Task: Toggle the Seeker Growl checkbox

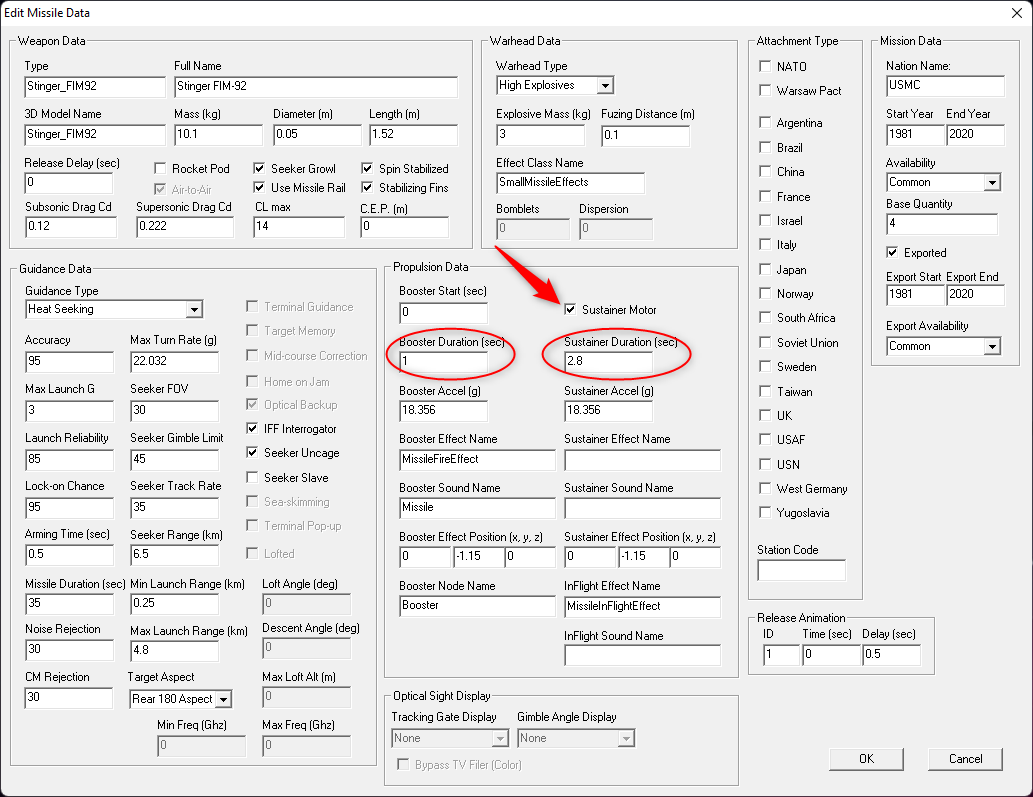Action: [x=260, y=169]
